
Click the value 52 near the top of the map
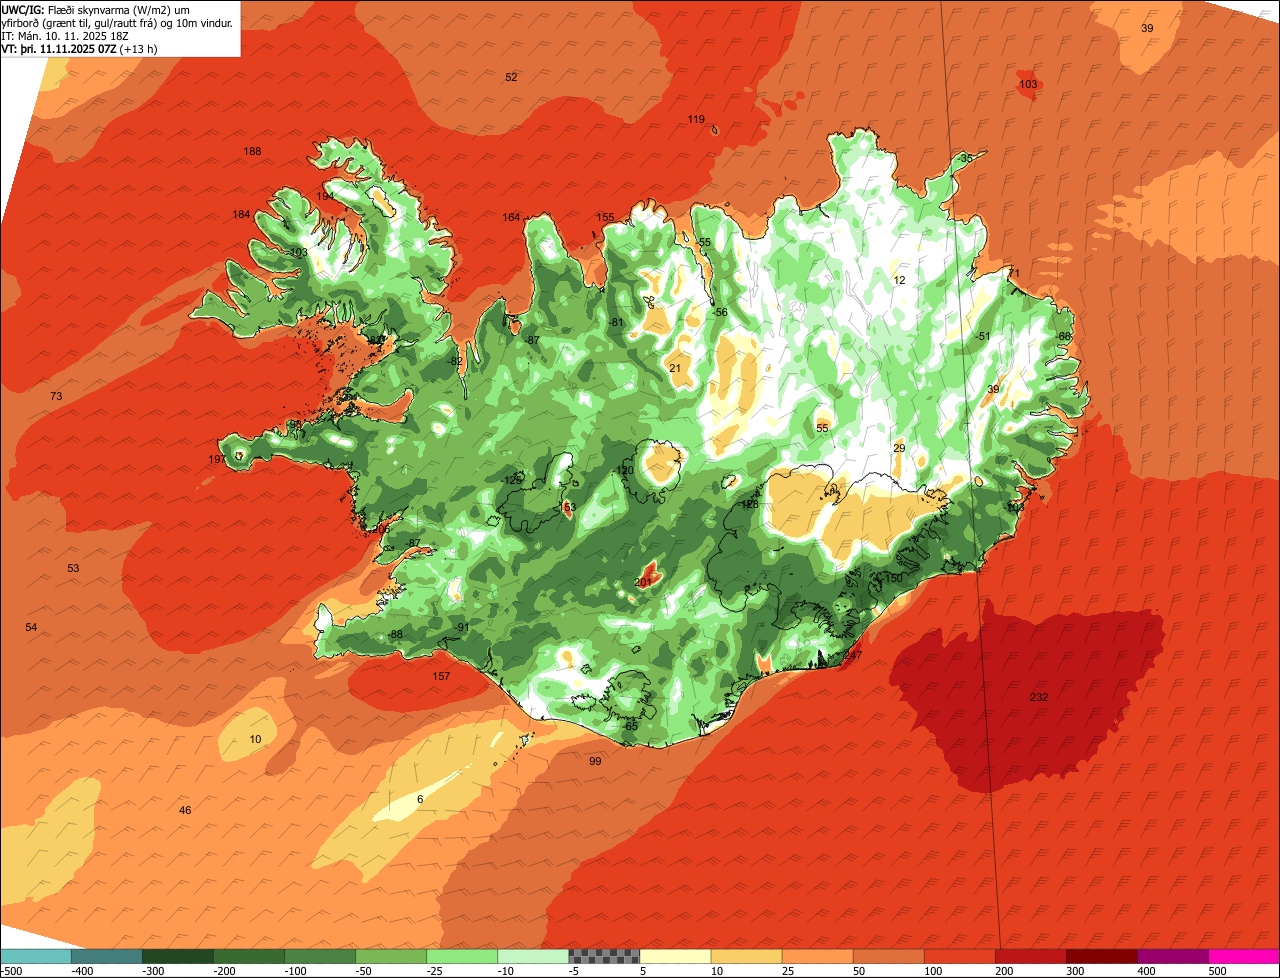click(x=511, y=77)
